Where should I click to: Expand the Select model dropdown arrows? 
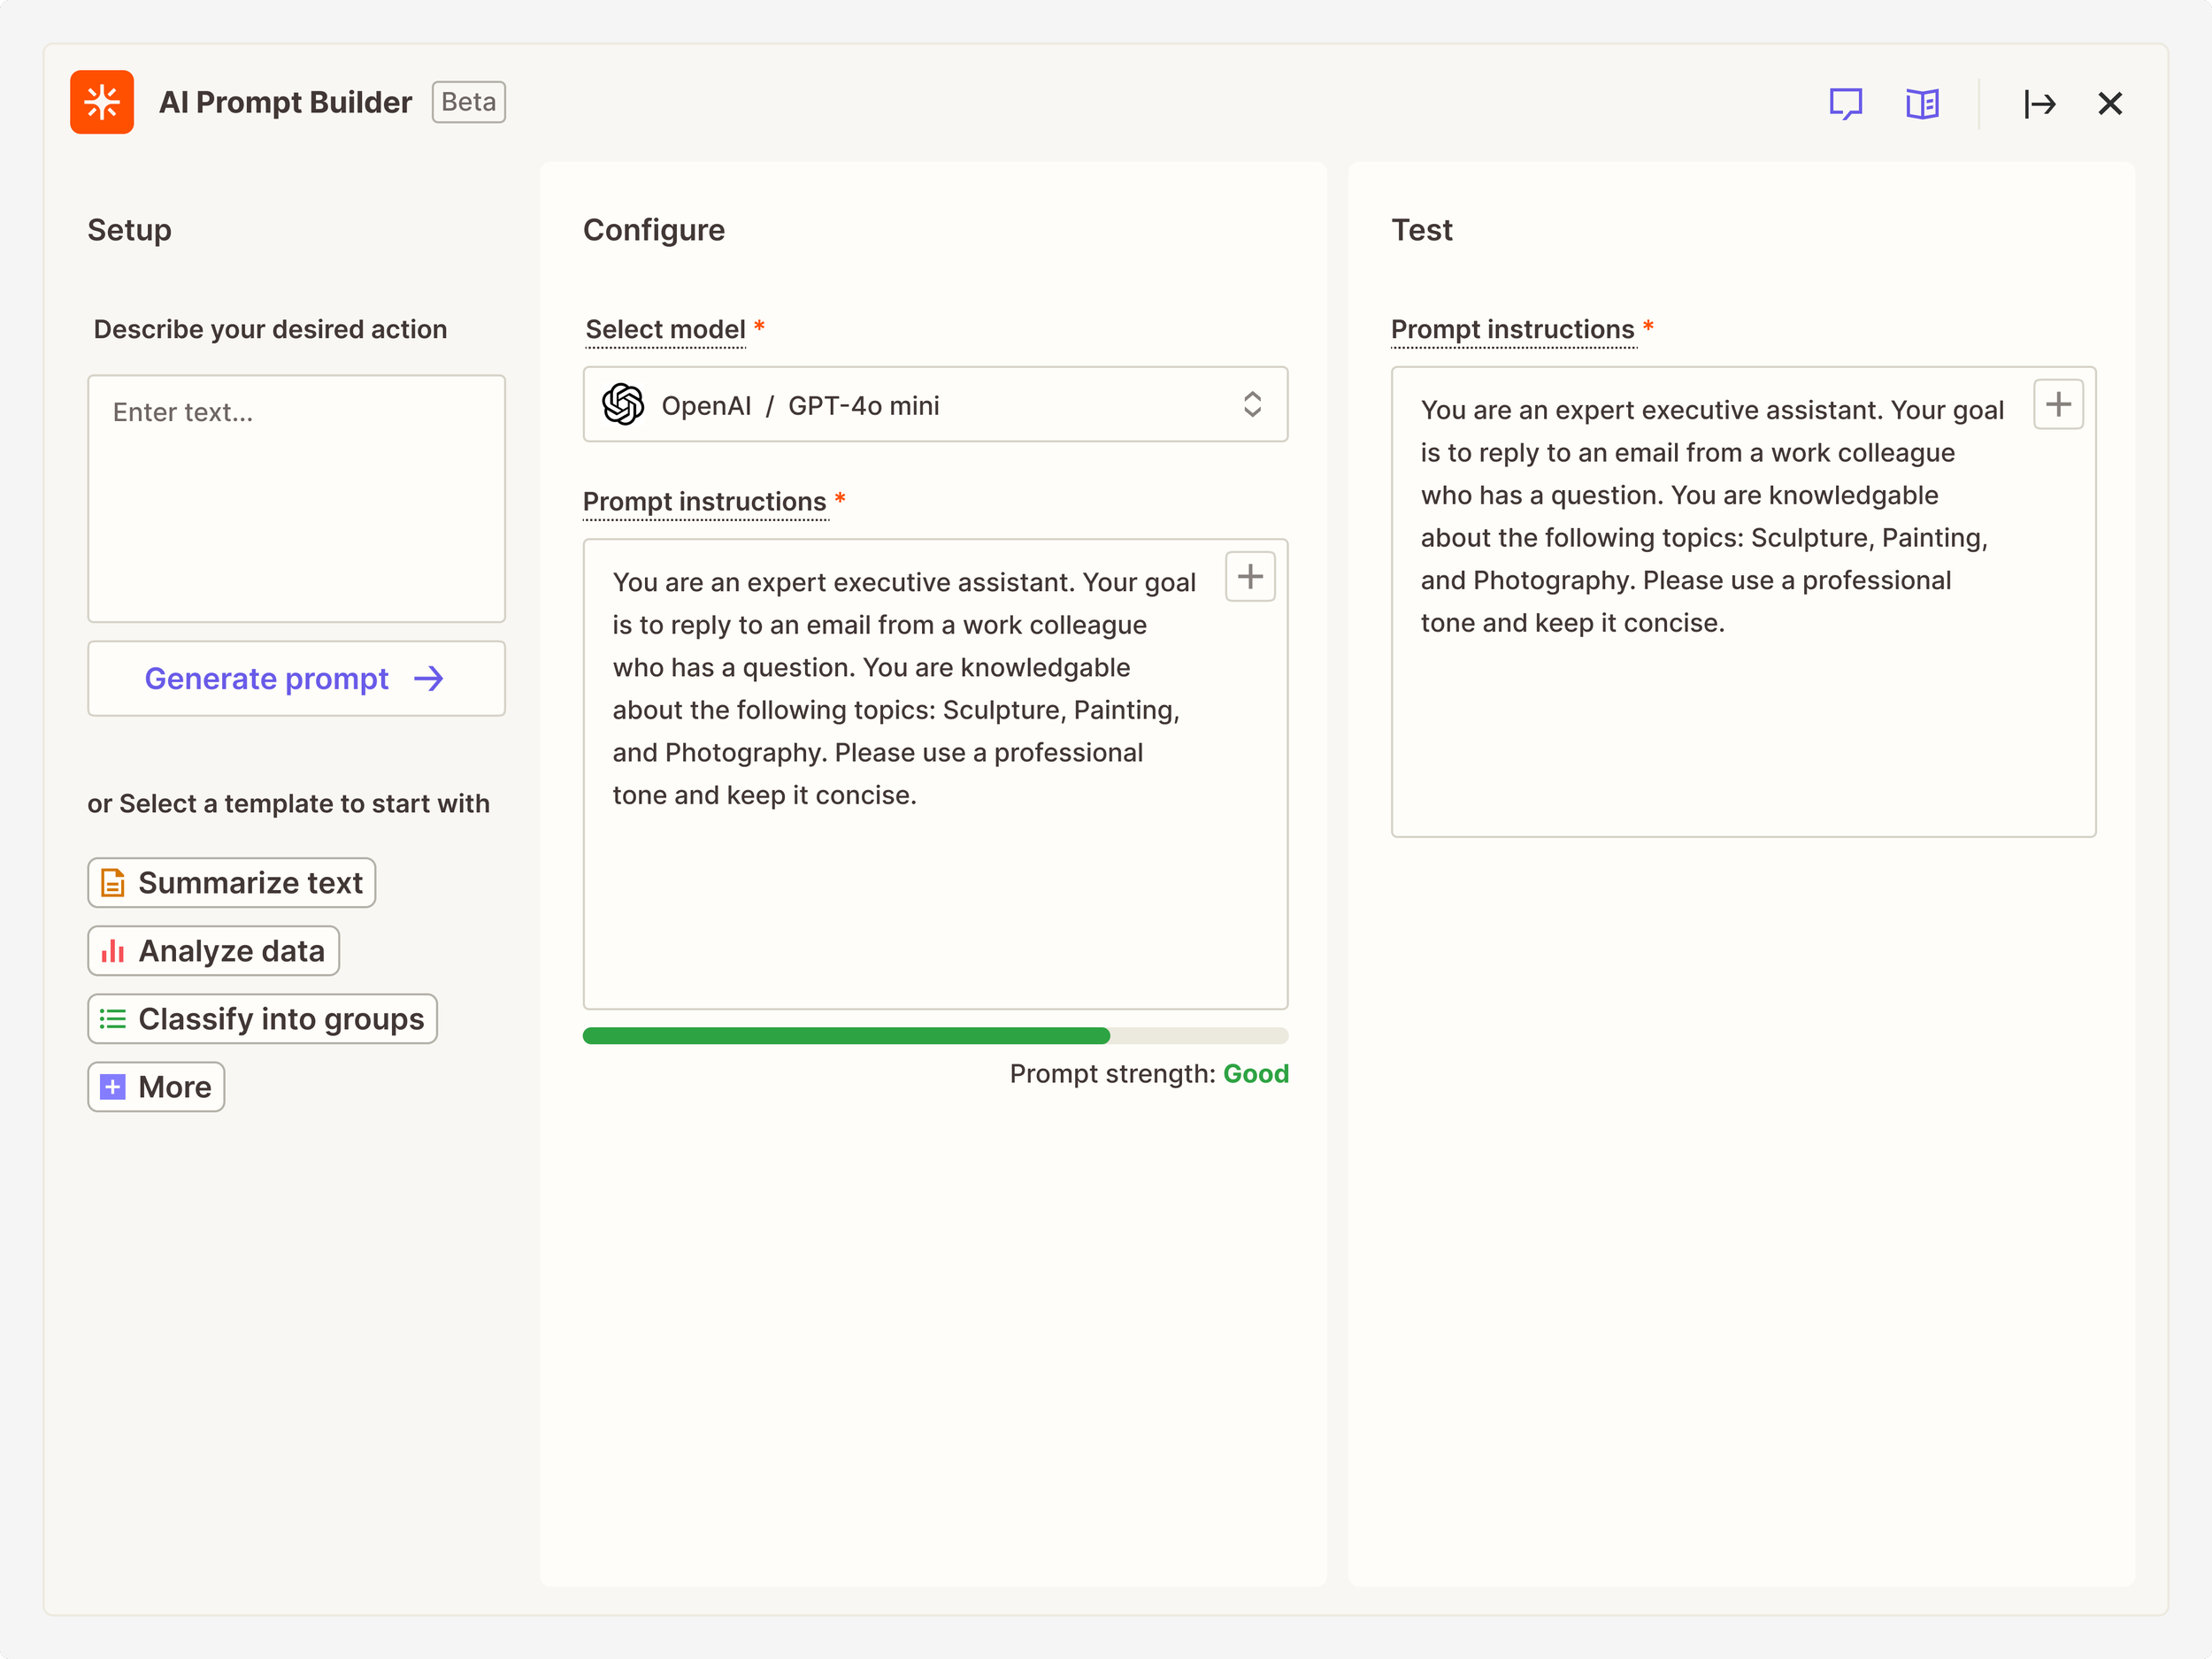[x=1252, y=405]
